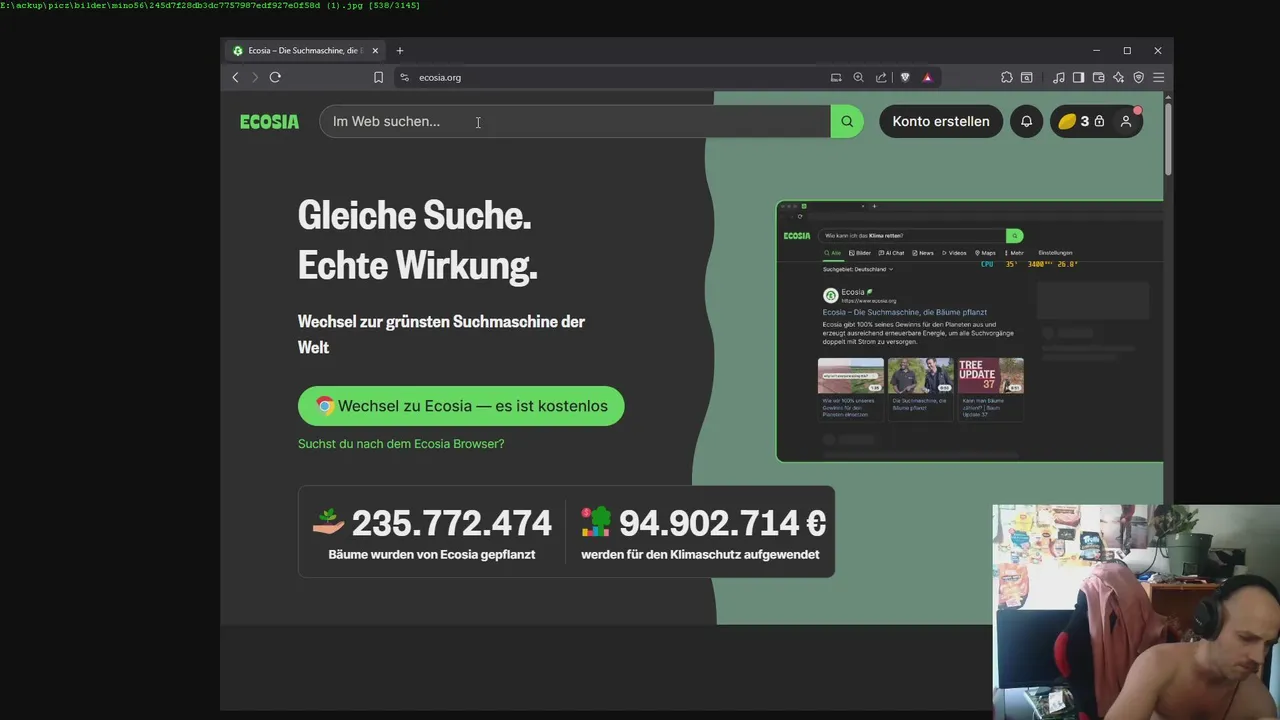Open Suchst du nach dem Ecosia Browser link
This screenshot has height=720, width=1280.
pyautogui.click(x=401, y=443)
